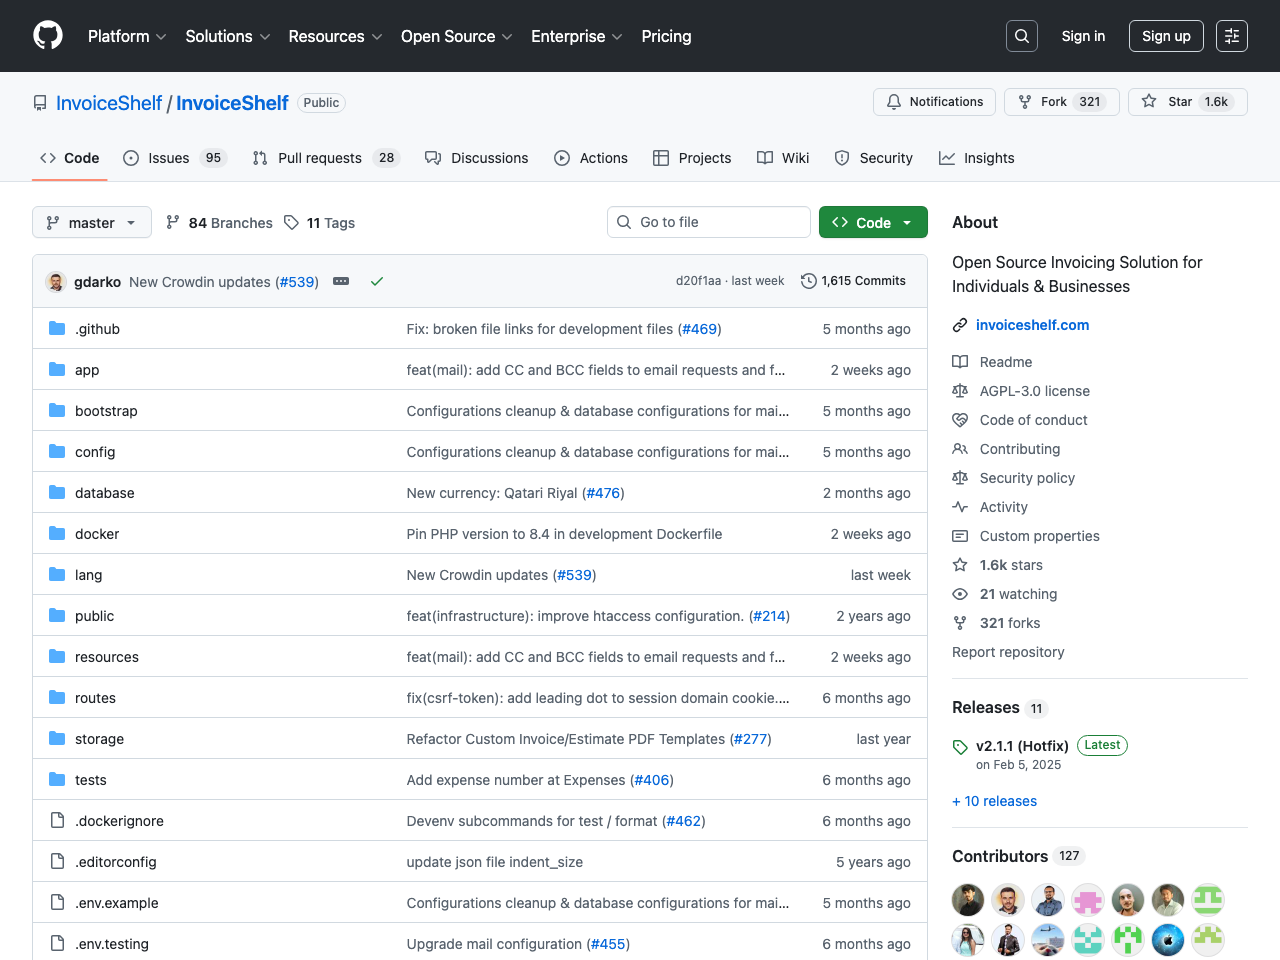Expand the commit message ellipsis icon
Image resolution: width=1280 pixels, height=960 pixels.
(341, 281)
